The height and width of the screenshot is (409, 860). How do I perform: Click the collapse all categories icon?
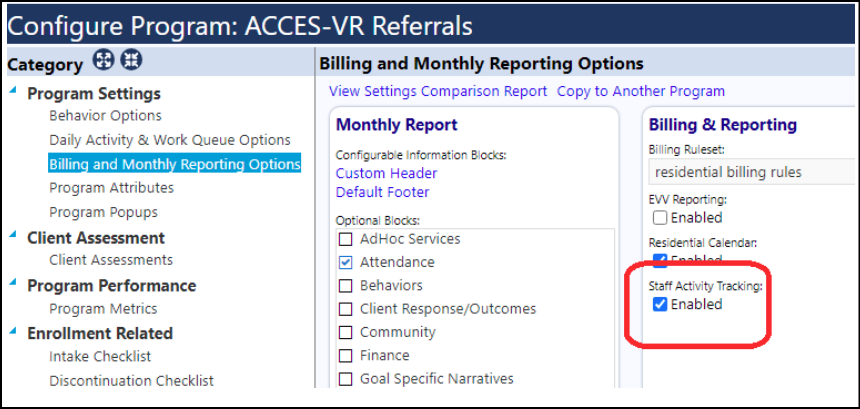131,60
